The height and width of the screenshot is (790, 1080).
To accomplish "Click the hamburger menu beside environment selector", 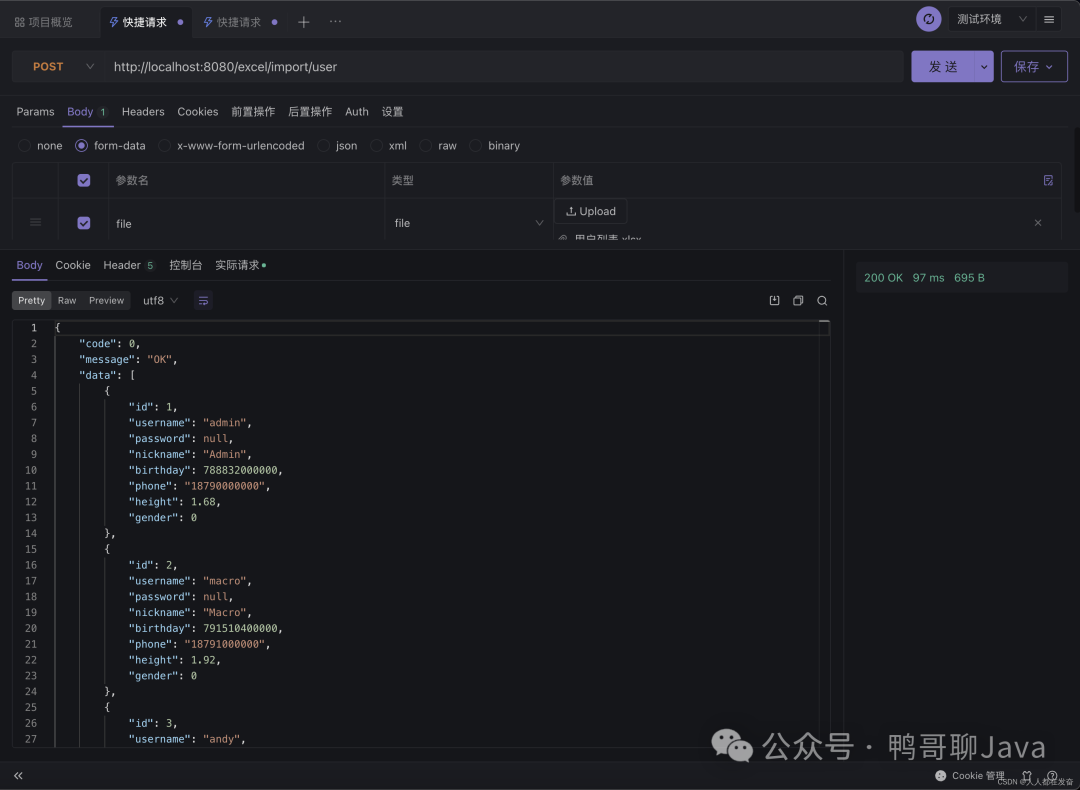I will click(x=1048, y=19).
